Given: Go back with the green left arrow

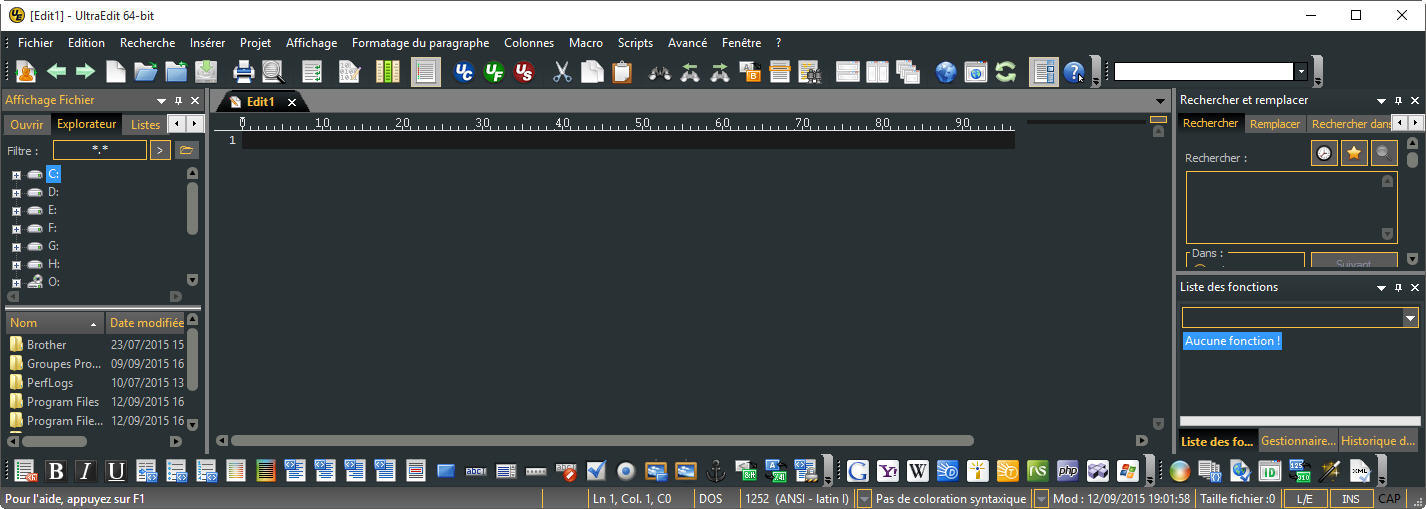Looking at the screenshot, I should point(56,72).
